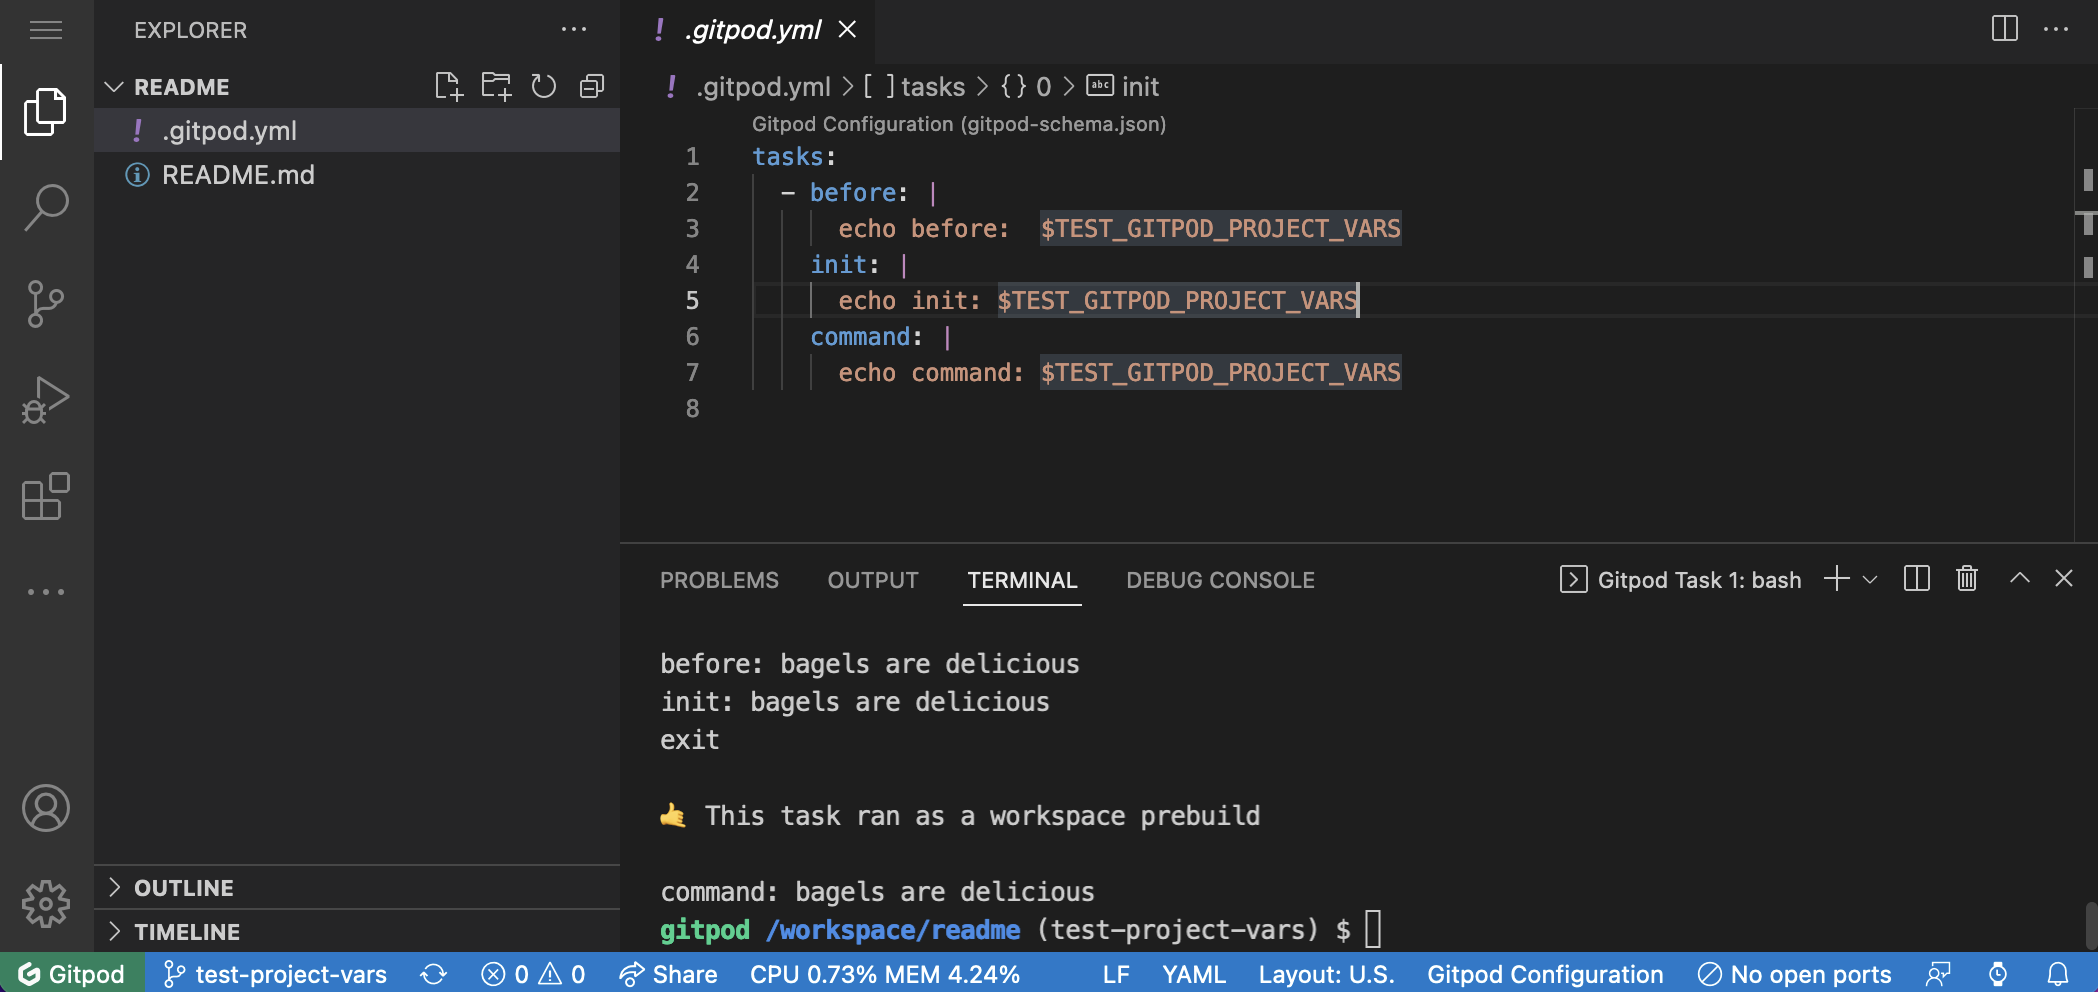Open the Search panel
Viewport: 2098px width, 992px height.
coord(45,205)
